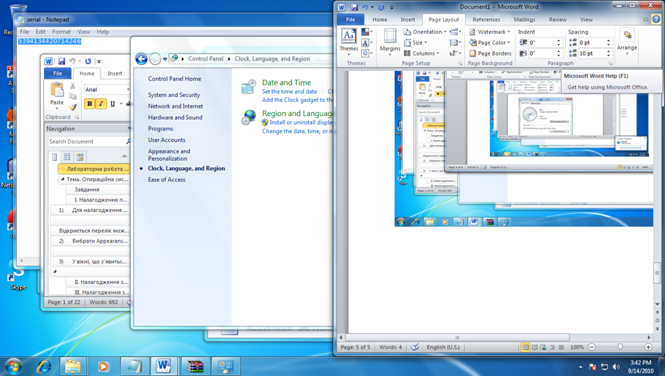Open Paragraph dialog launcher
Viewport: 666px width, 377px height.
(610, 63)
